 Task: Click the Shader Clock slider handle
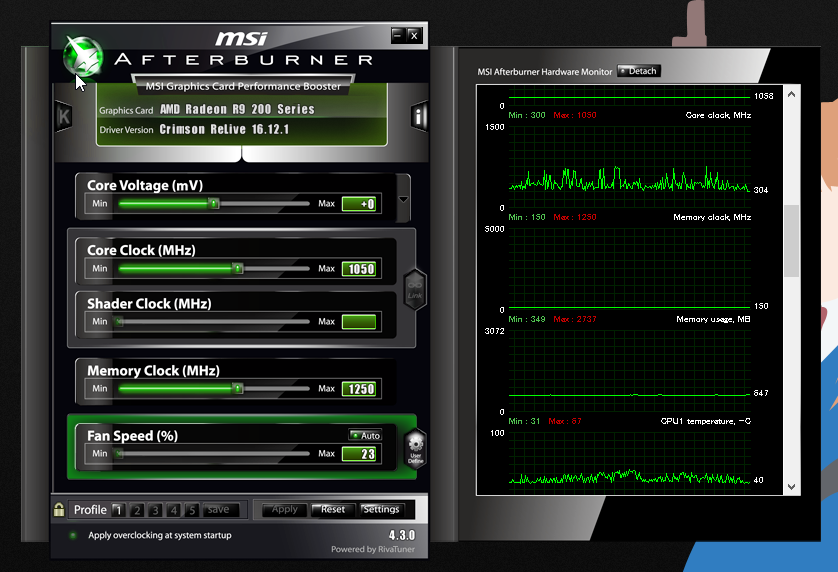(x=119, y=322)
